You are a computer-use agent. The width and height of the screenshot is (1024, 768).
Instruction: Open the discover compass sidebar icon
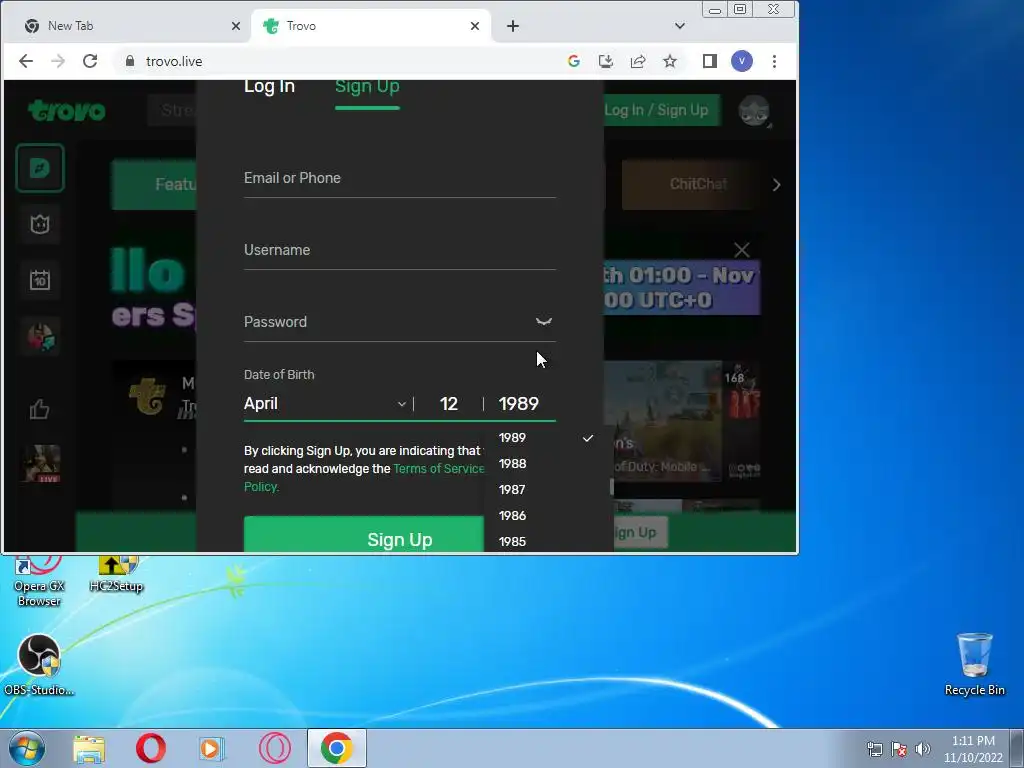pyautogui.click(x=40, y=168)
